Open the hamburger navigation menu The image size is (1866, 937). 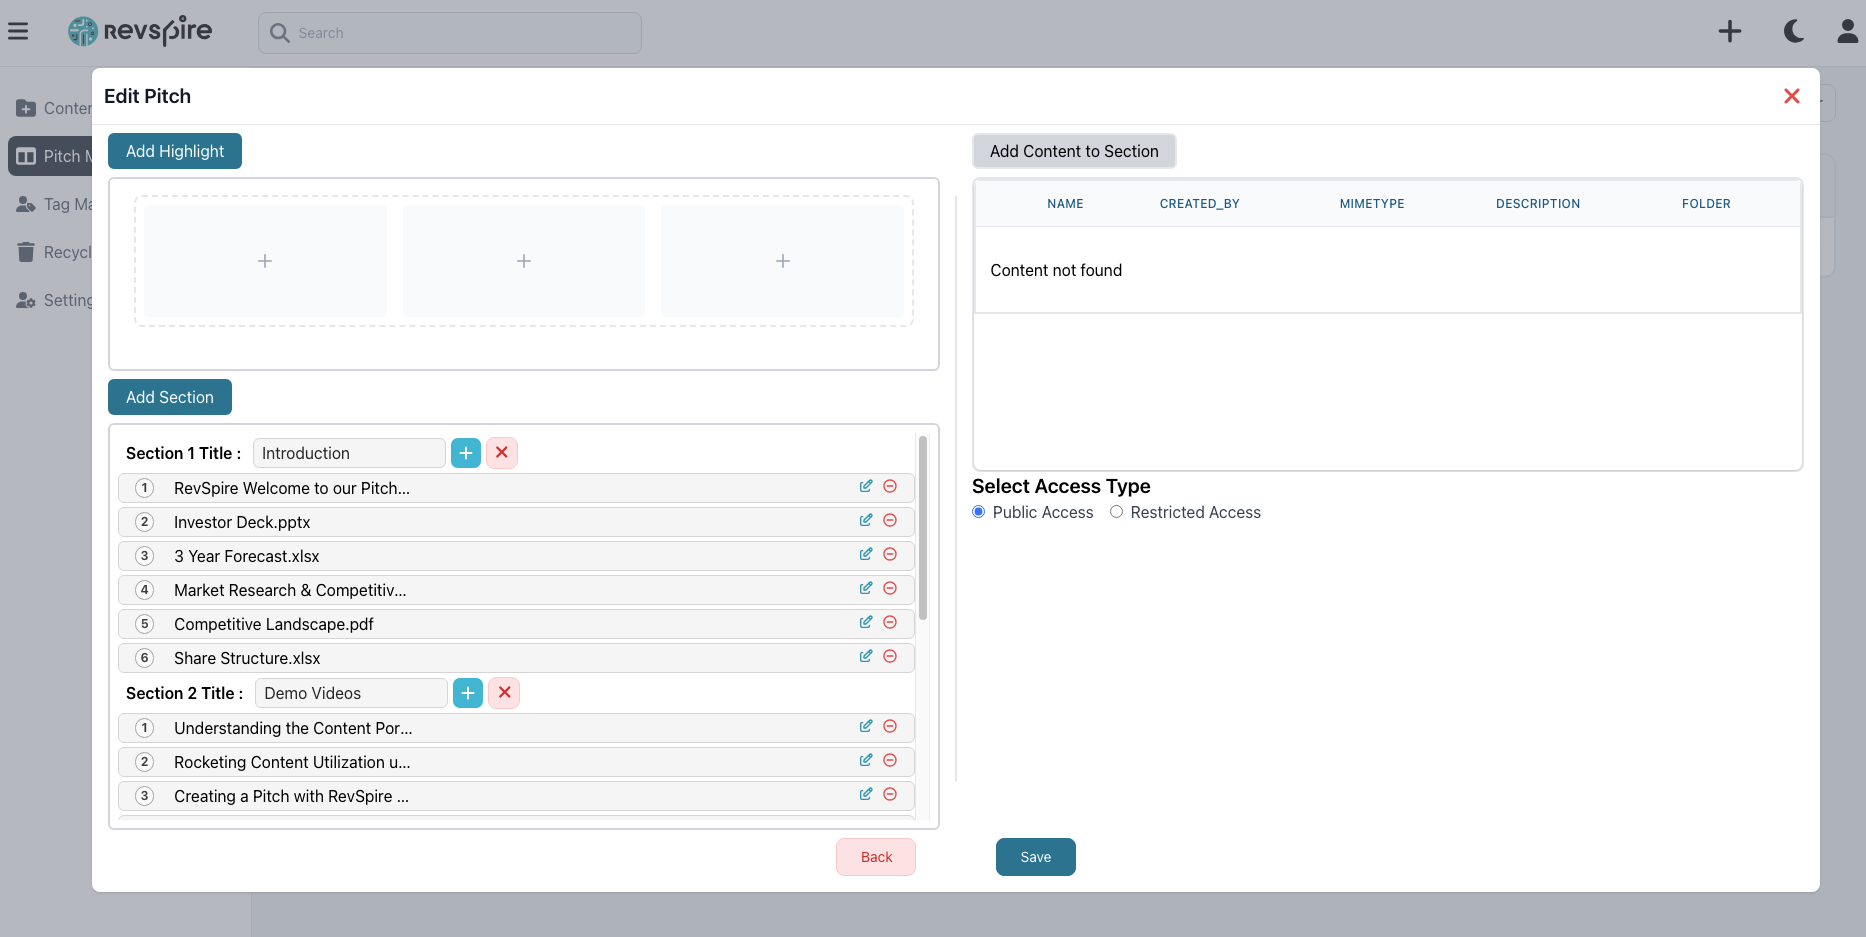[18, 31]
